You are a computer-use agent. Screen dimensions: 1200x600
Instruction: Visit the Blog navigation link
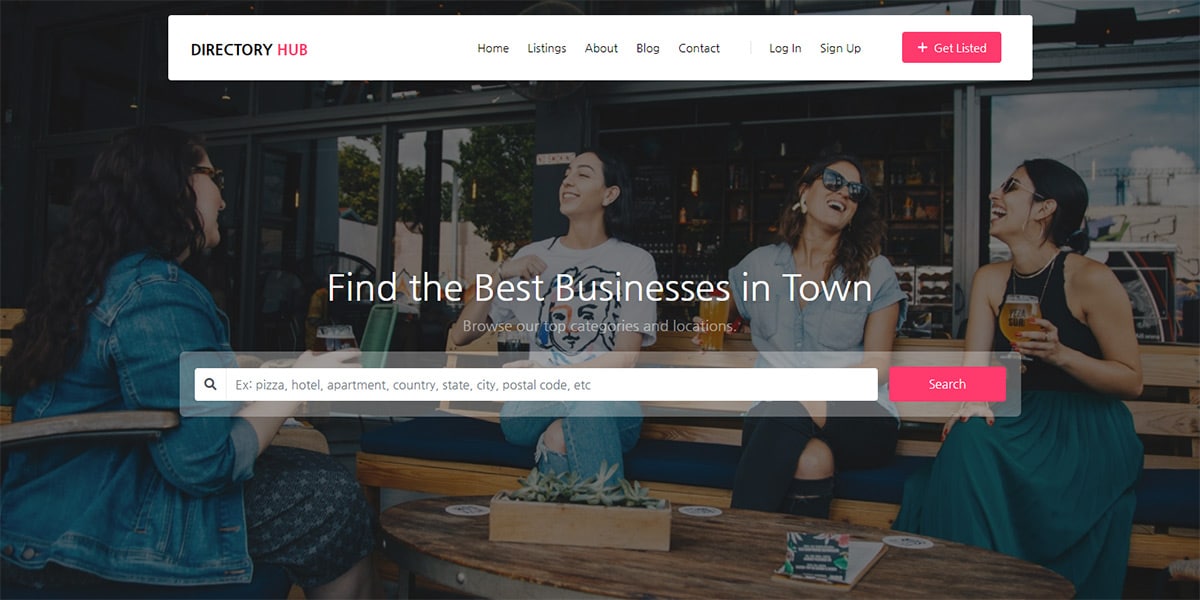[x=648, y=48]
